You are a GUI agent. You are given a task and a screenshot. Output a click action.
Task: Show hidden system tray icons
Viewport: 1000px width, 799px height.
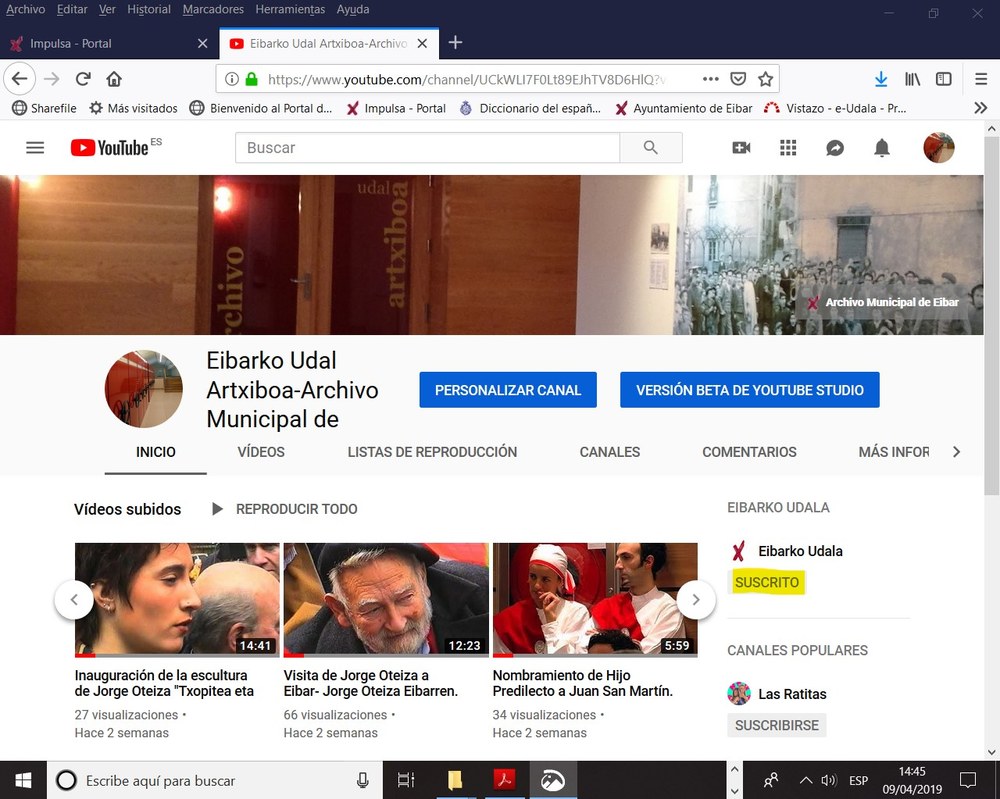coord(805,781)
